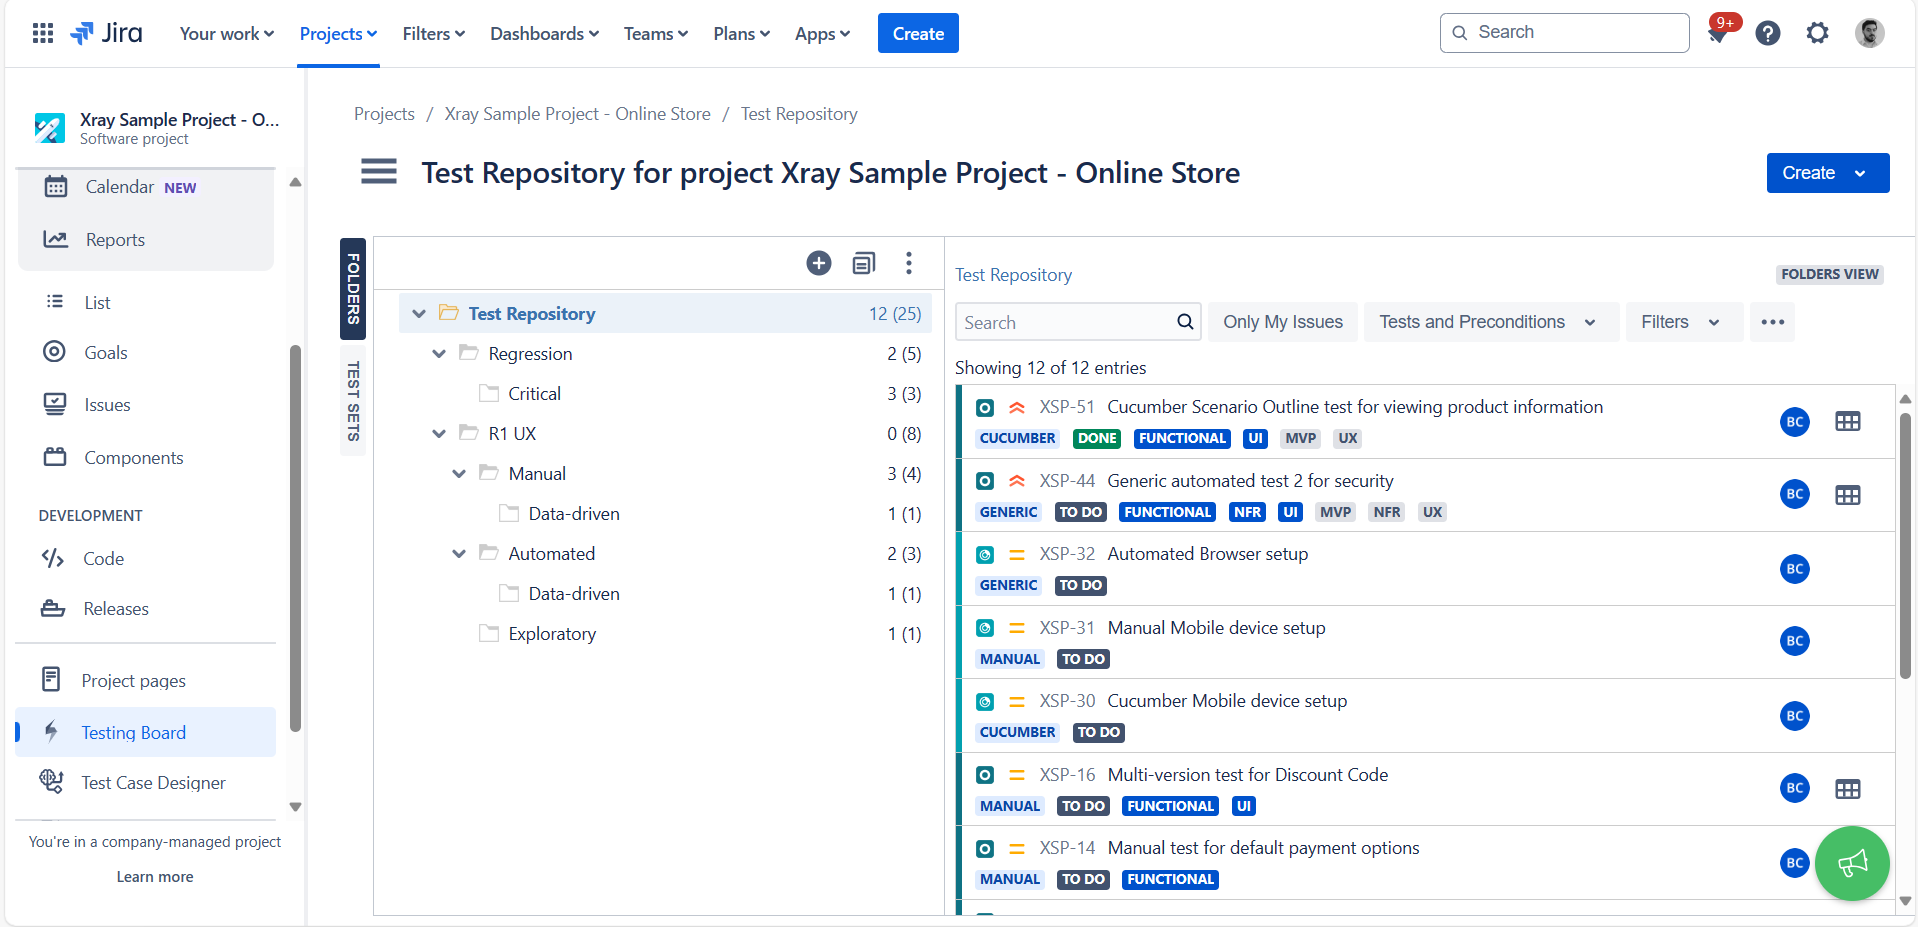1918x927 pixels.
Task: Click the Jira logo
Action: coord(106,33)
